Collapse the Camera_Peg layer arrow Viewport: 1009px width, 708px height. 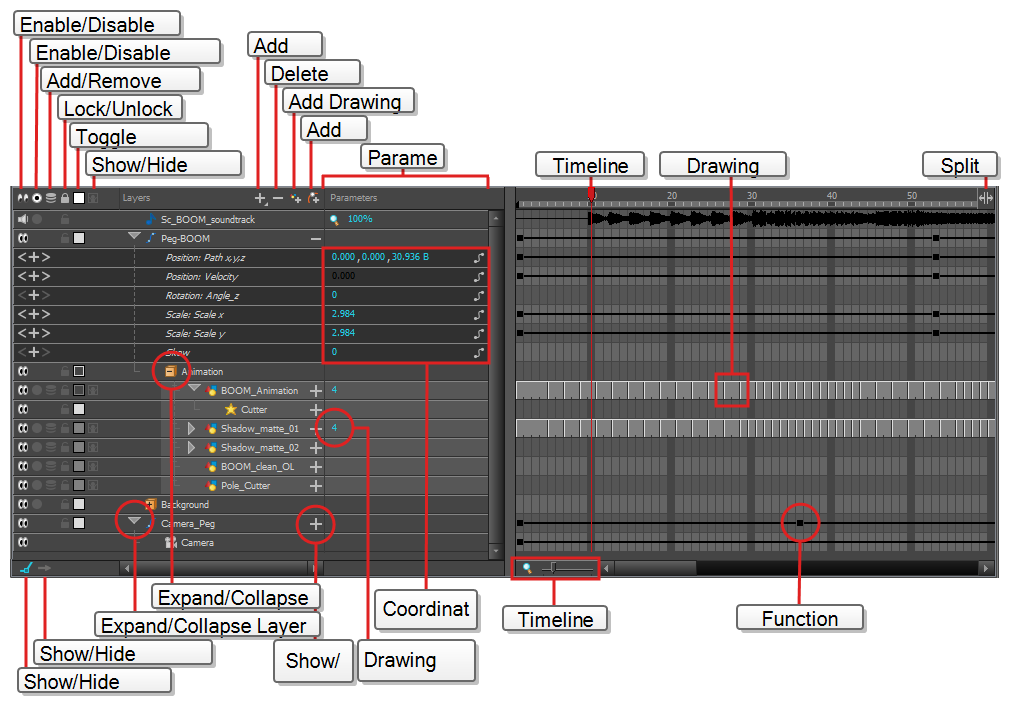pyautogui.click(x=134, y=521)
